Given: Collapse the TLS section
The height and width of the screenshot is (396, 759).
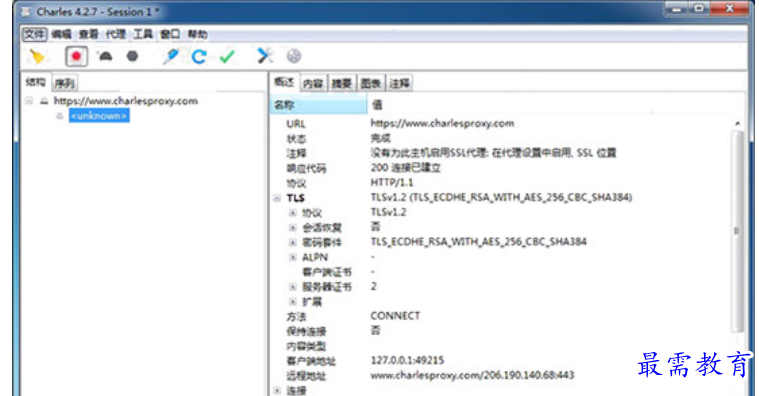Looking at the screenshot, I should tap(277, 198).
